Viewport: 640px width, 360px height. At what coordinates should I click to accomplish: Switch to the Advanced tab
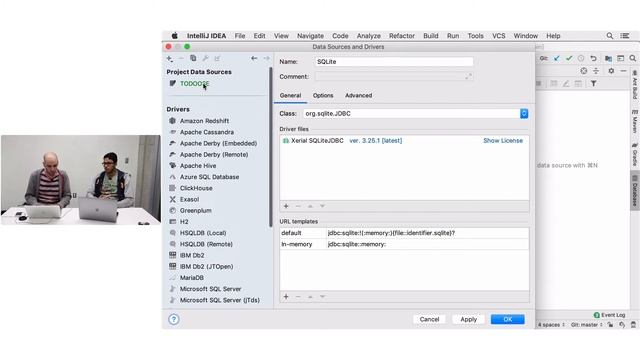pyautogui.click(x=358, y=96)
